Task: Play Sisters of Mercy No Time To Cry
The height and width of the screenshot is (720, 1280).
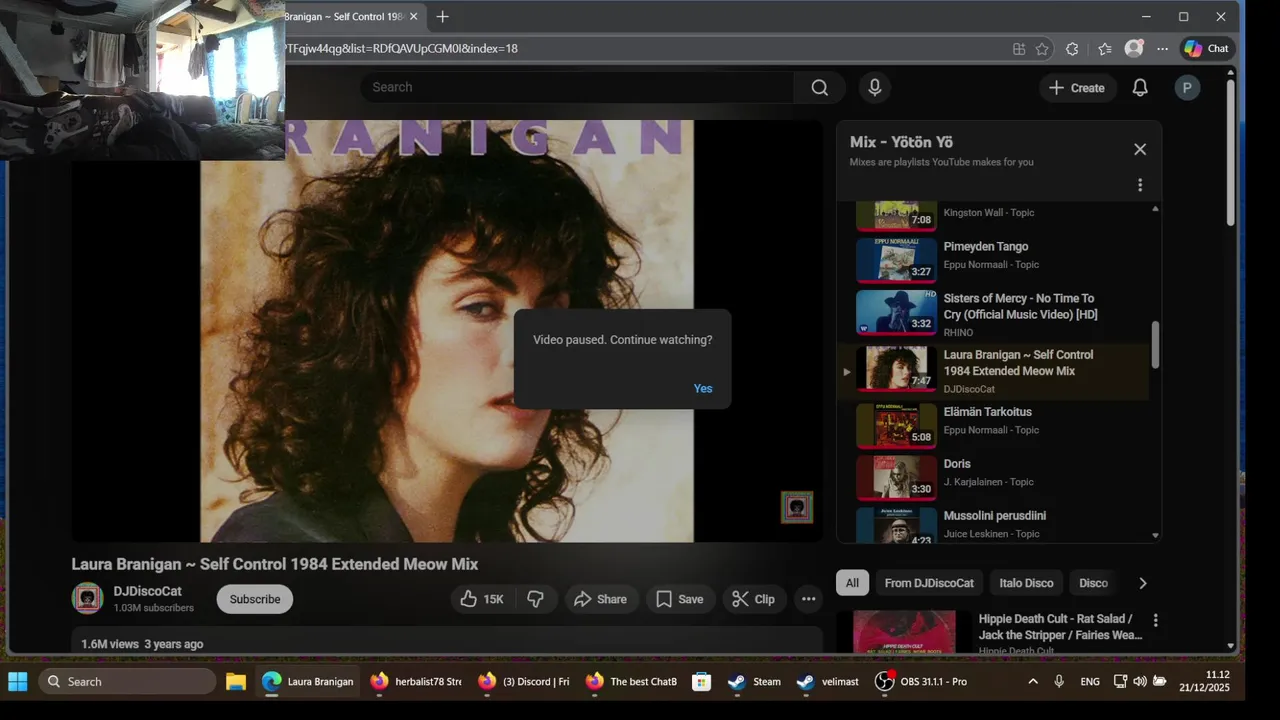Action: (x=995, y=313)
